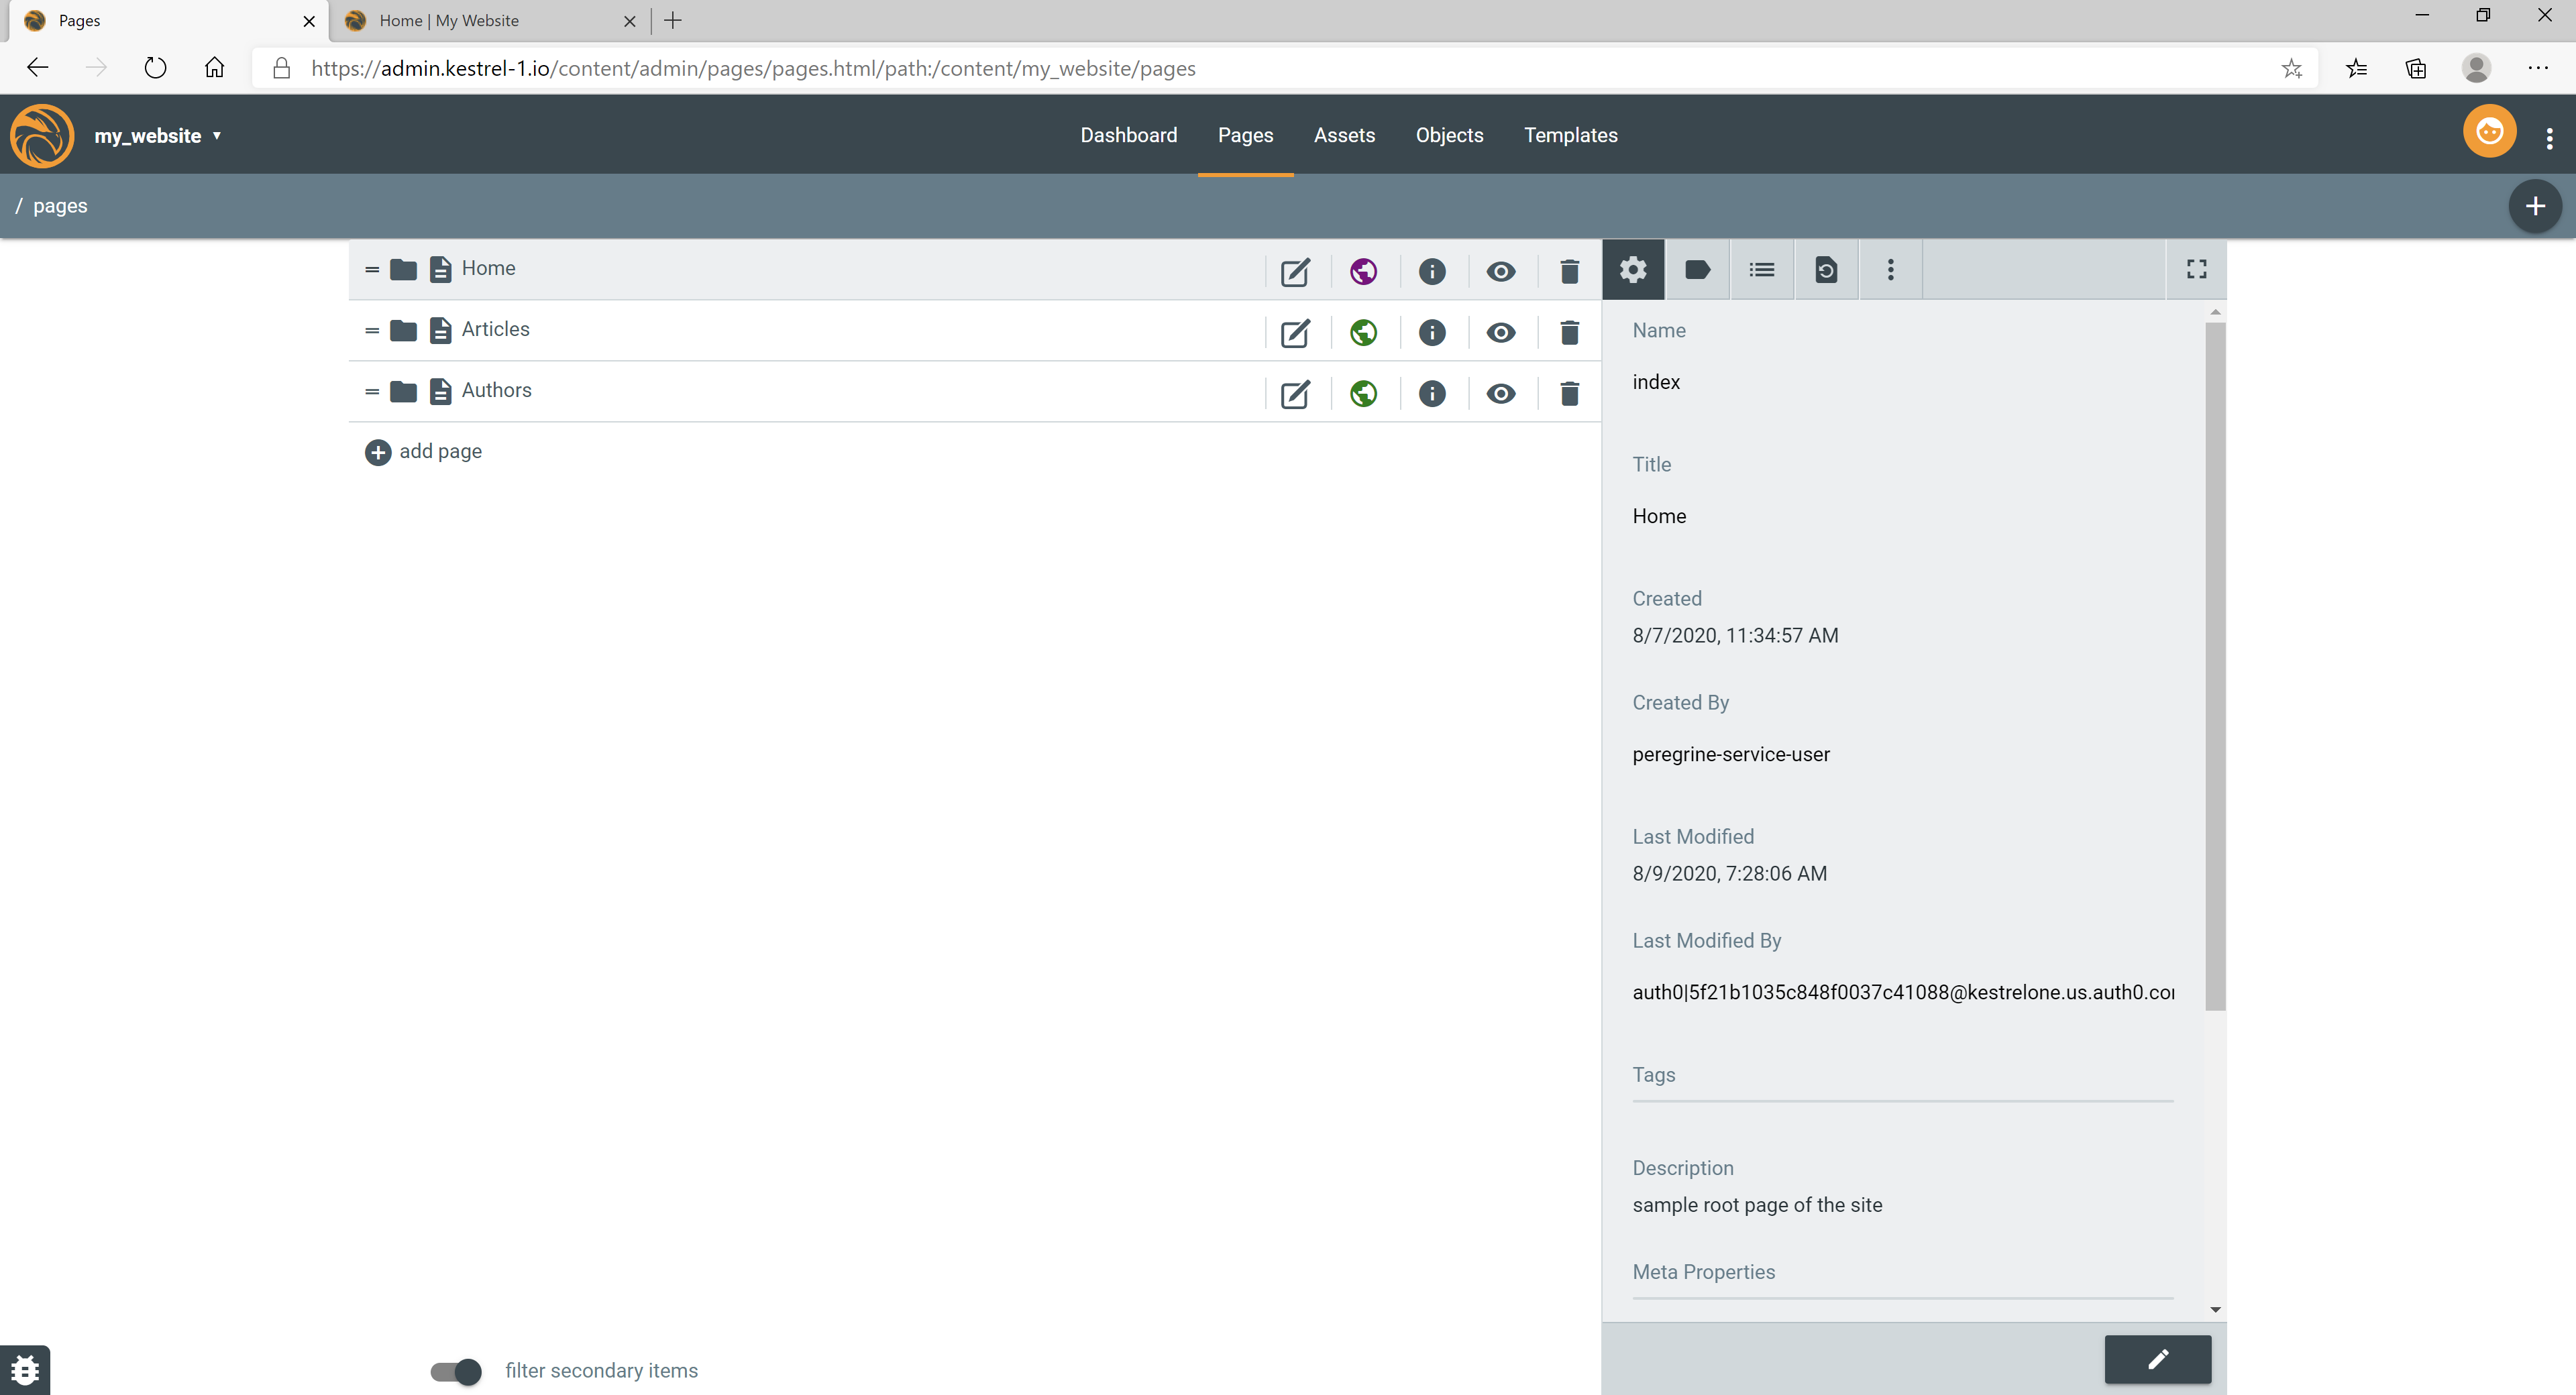
Task: Click the pencil edit button in panel footer
Action: 2157,1358
